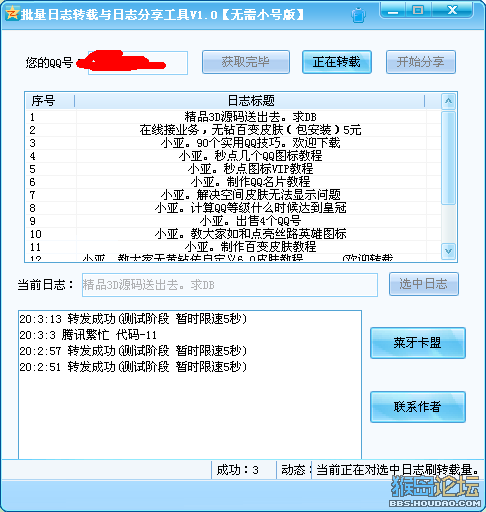The height and width of the screenshot is (512, 486).
Task: Select row 小亚。秒点几个QQ图标教程
Action: click(233, 156)
